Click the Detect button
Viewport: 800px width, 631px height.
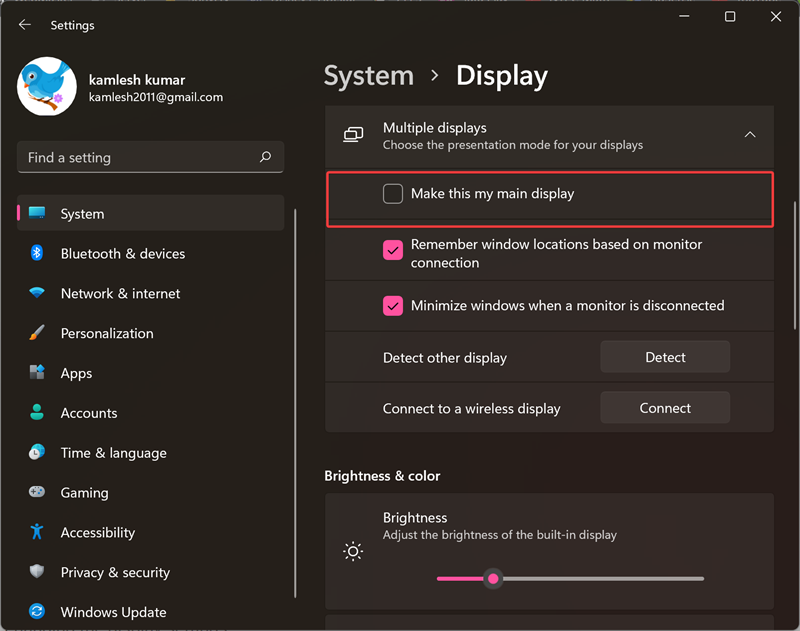tap(665, 357)
